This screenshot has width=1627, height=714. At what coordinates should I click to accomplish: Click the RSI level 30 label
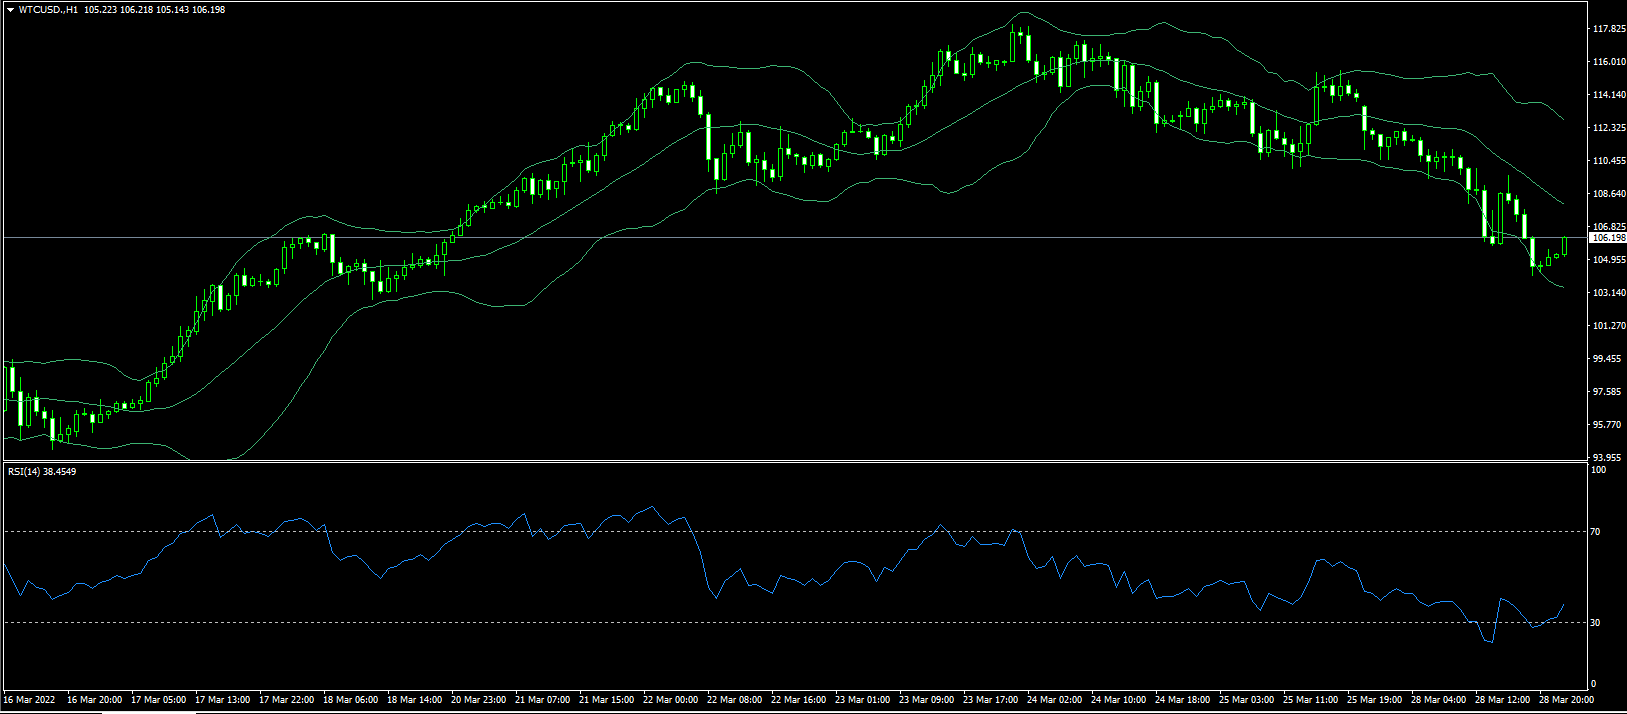tap(1597, 623)
